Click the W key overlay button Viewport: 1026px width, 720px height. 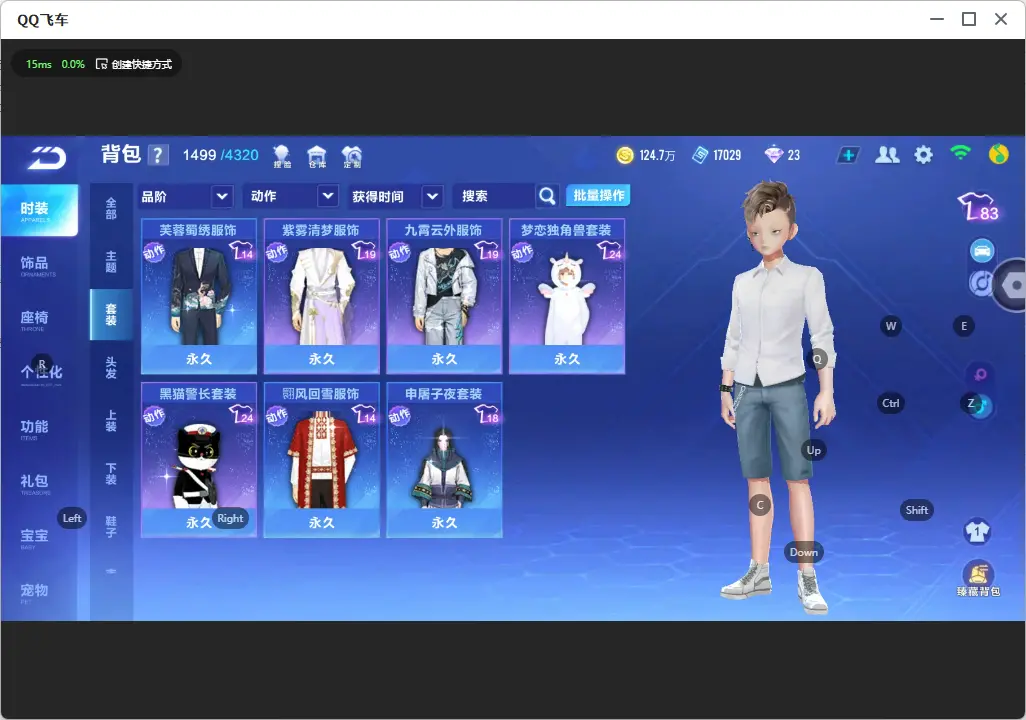pyautogui.click(x=891, y=326)
